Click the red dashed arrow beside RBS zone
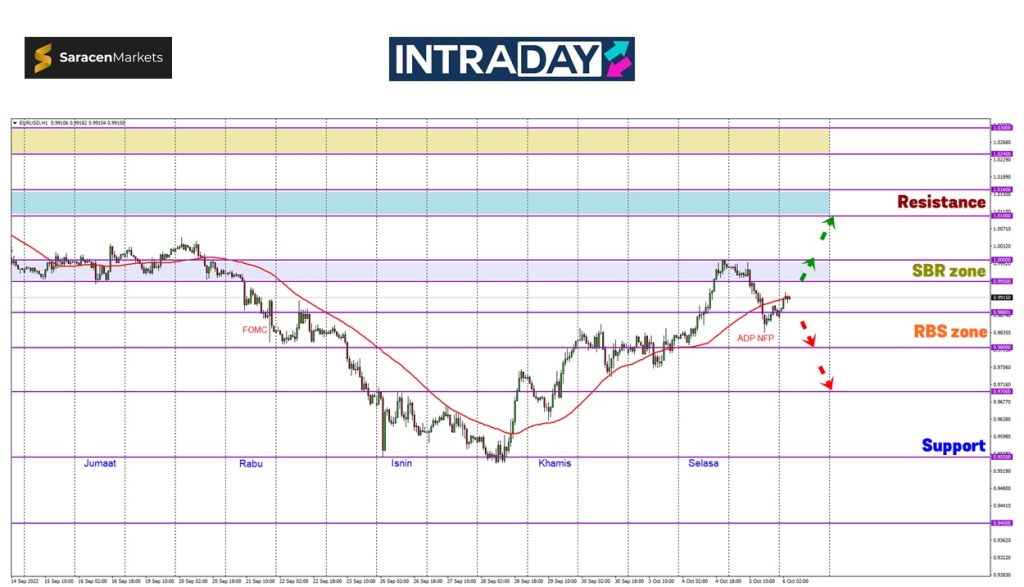Viewport: 1024px width, 587px height. (810, 333)
